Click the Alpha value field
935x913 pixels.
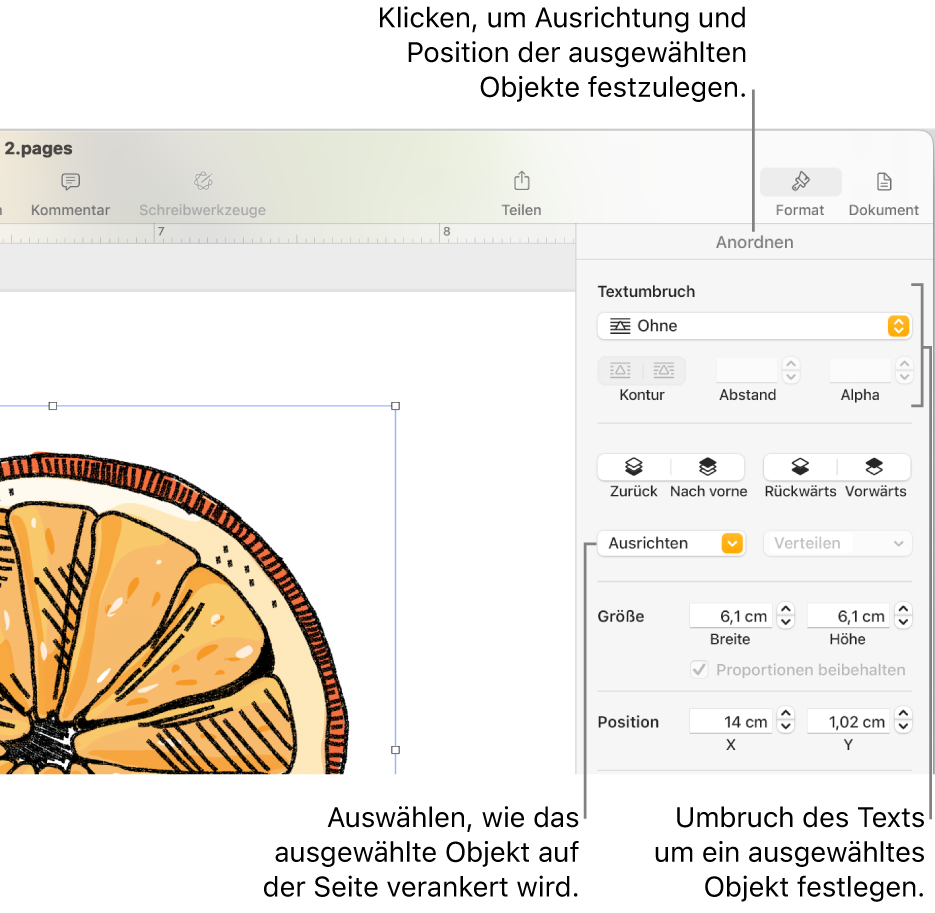[860, 370]
